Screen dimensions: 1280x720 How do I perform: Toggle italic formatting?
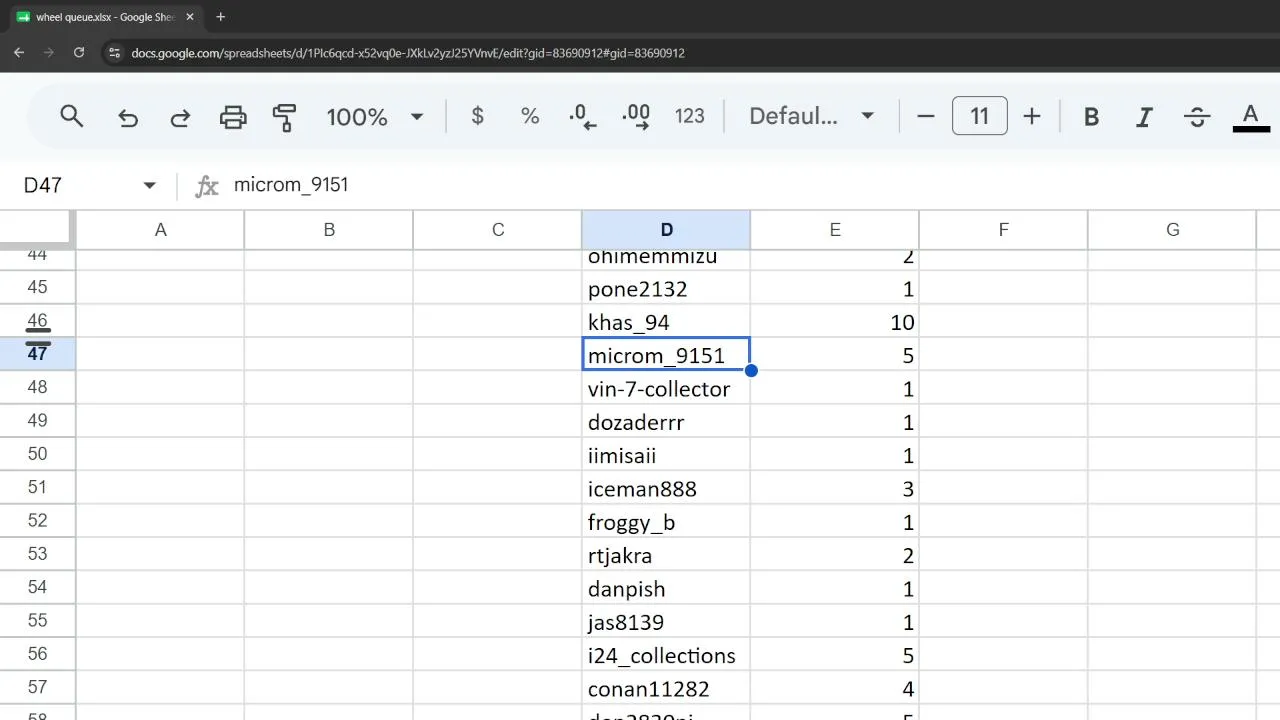click(1144, 117)
